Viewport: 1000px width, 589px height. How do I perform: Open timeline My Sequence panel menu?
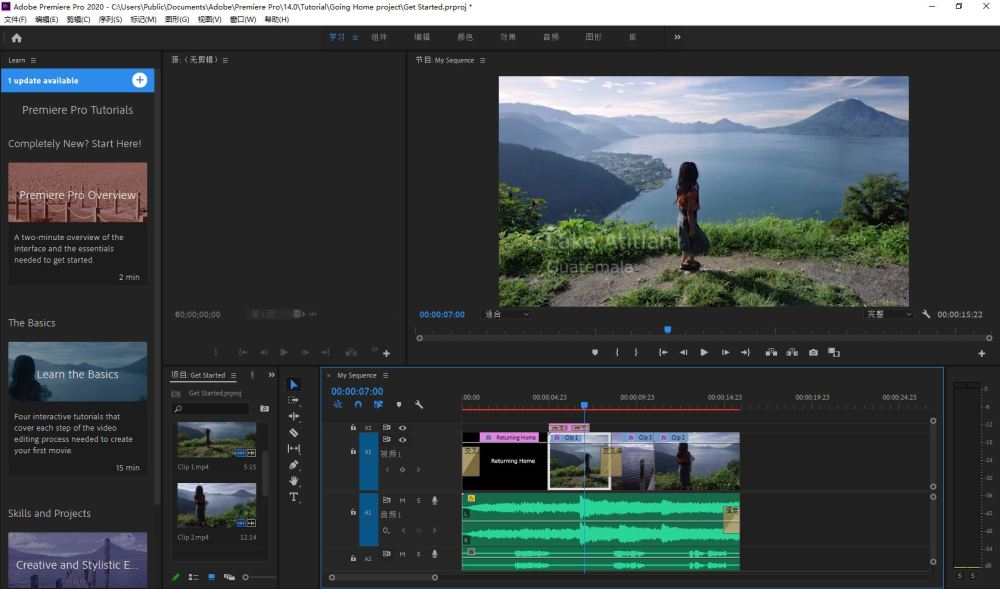pos(385,375)
